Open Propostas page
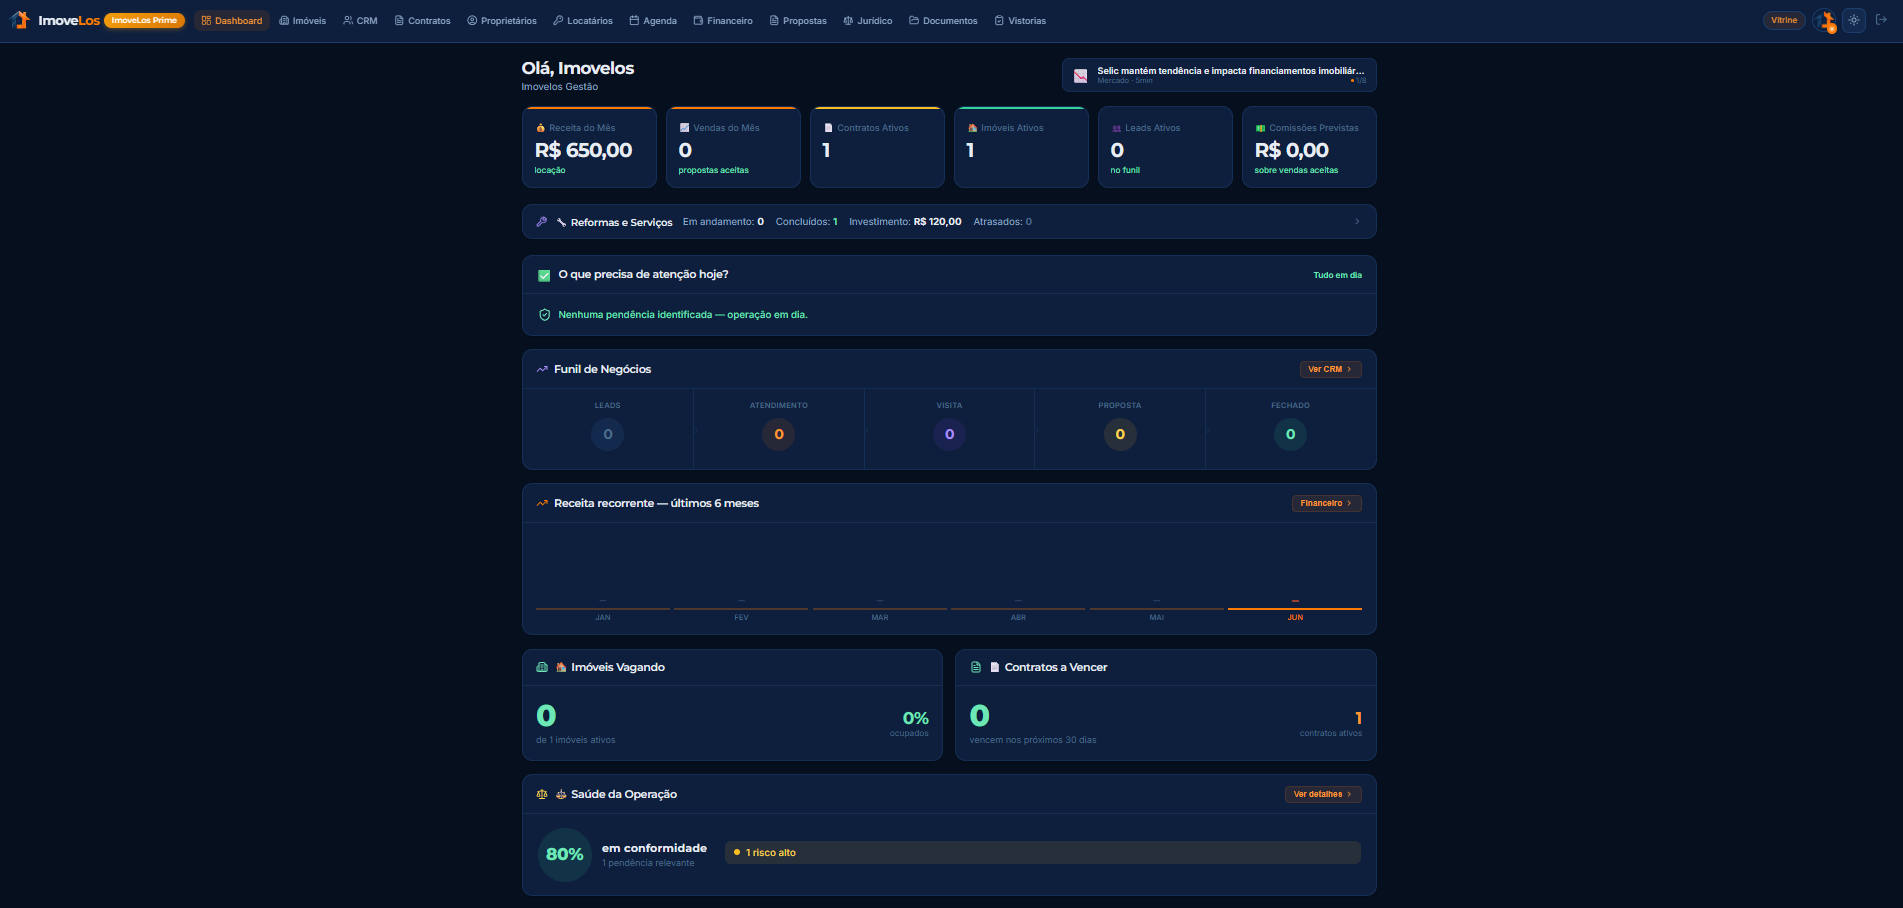 798,20
